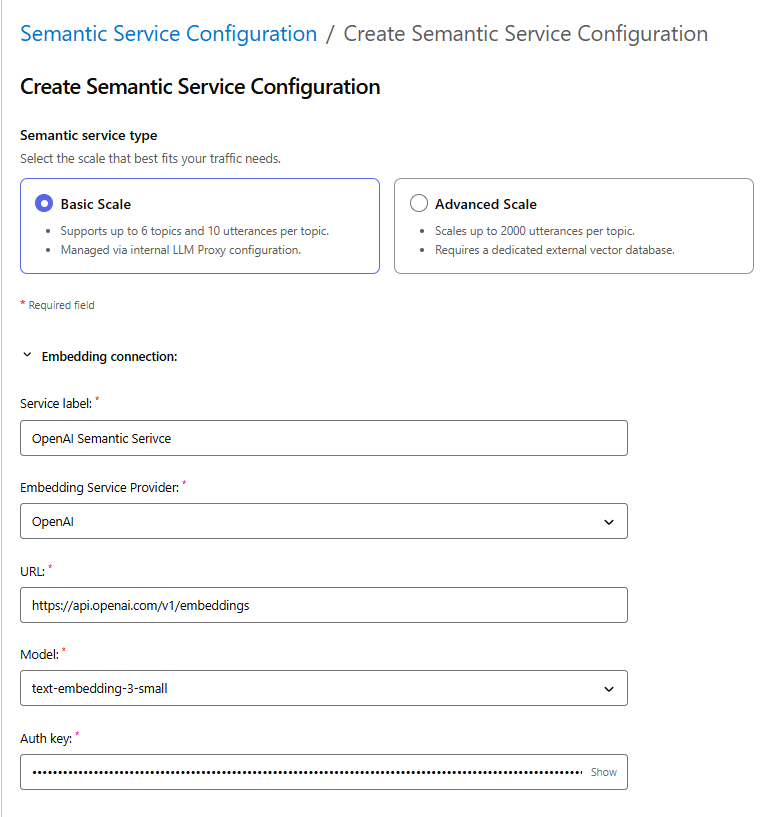This screenshot has width=761, height=817.
Task: Select the Advanced Scale radio button
Action: [418, 203]
